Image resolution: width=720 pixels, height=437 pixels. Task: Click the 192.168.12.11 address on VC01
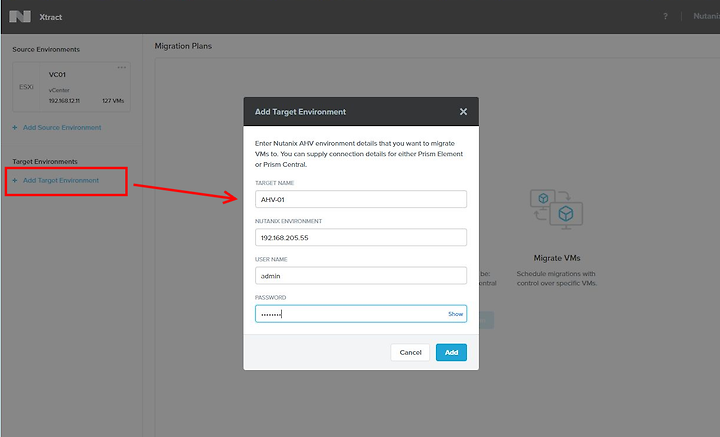pos(64,101)
